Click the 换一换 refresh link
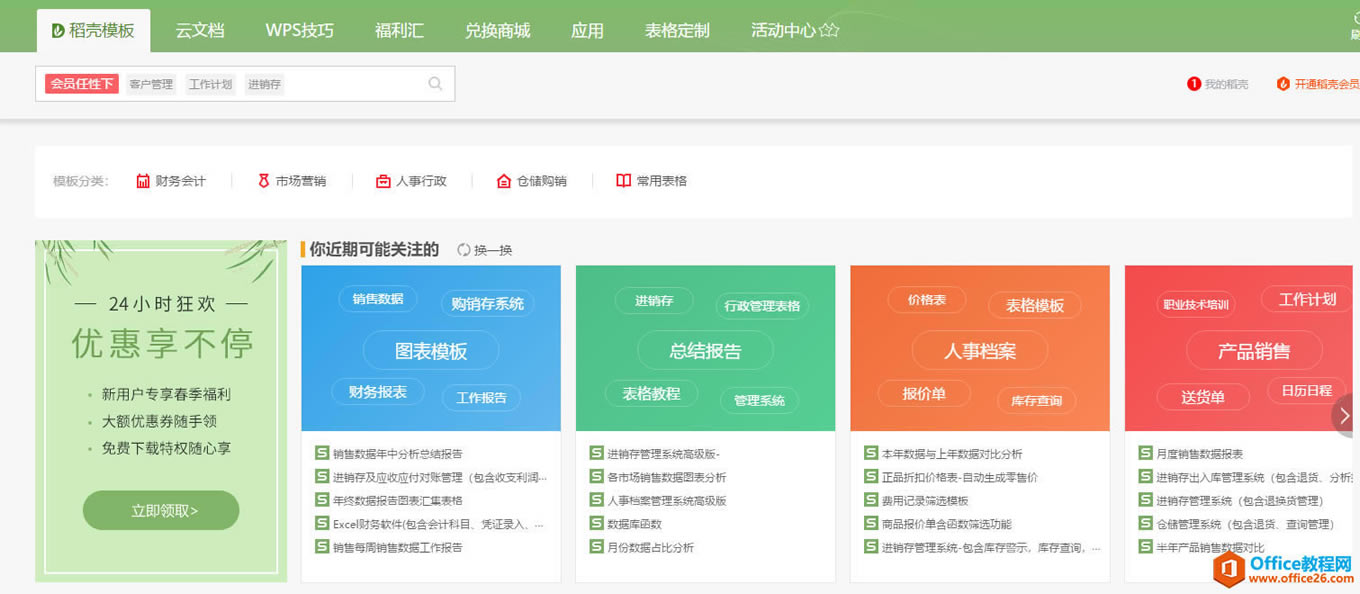1360x594 pixels. coord(493,250)
